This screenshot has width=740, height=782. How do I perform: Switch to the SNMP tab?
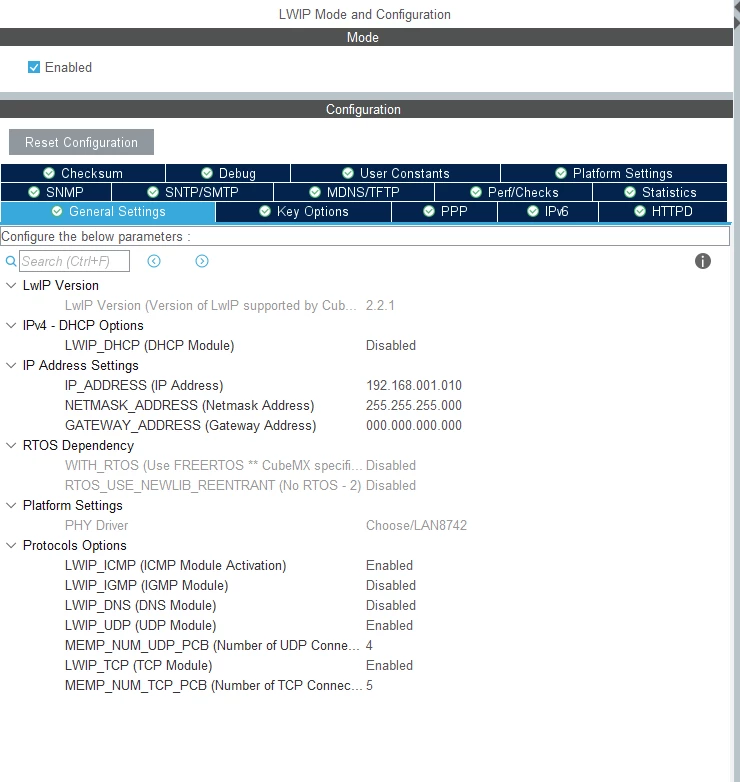tap(56, 192)
